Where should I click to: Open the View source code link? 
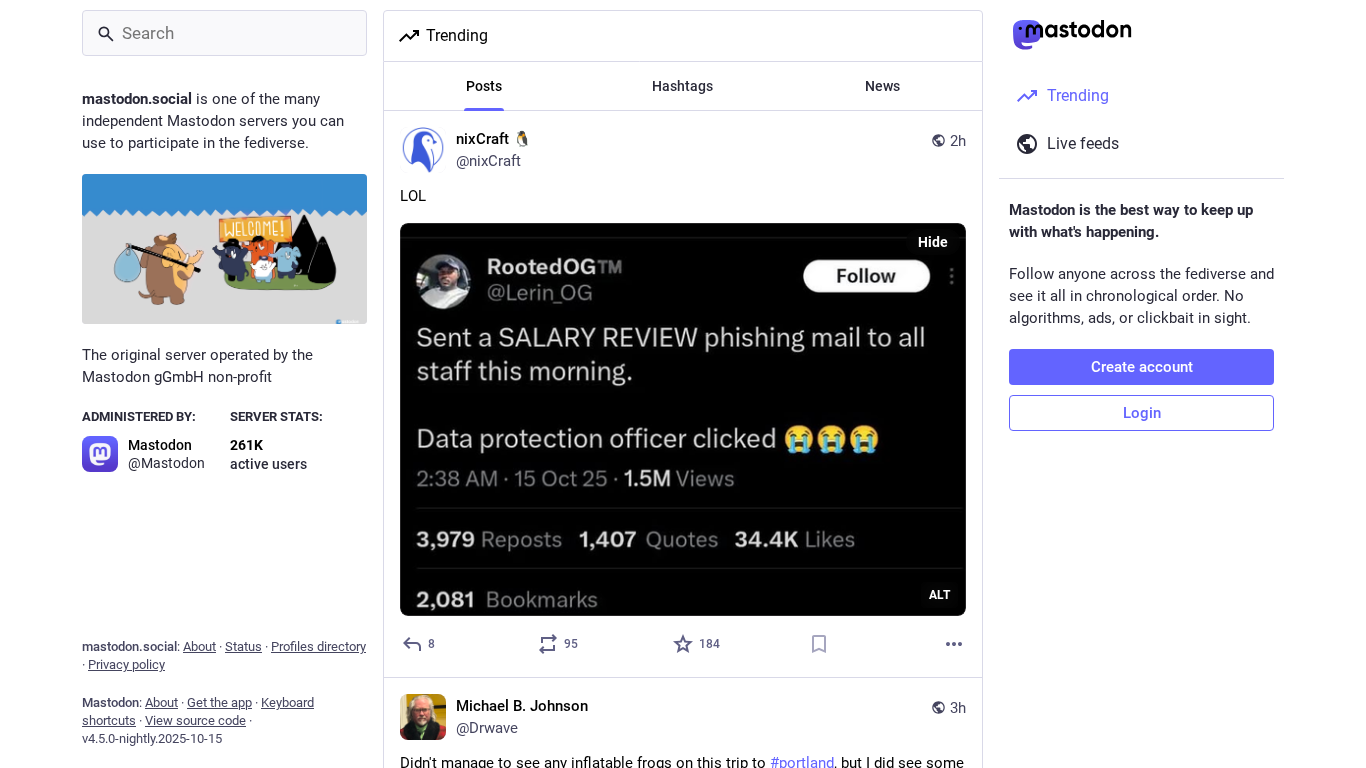[195, 721]
